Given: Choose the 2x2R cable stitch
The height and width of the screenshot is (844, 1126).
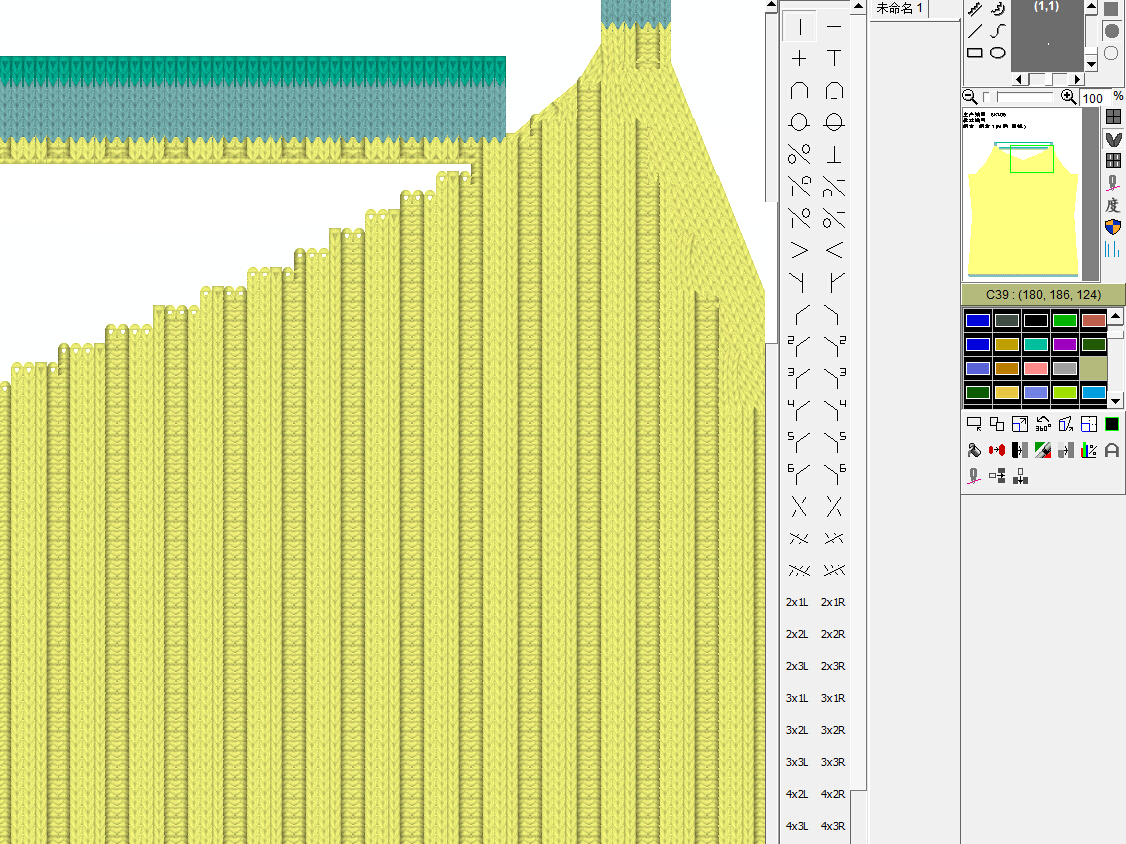Looking at the screenshot, I should pyautogui.click(x=833, y=634).
